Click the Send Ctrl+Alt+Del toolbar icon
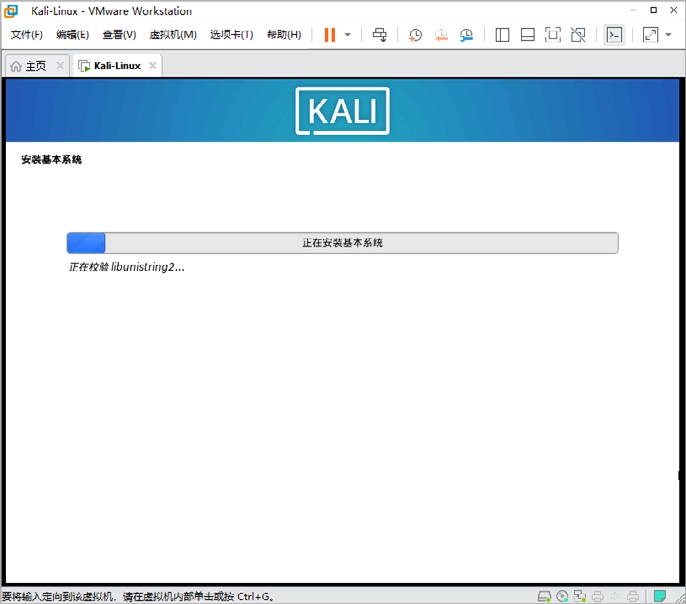Screen dimensions: 686x604 pyautogui.click(x=379, y=35)
